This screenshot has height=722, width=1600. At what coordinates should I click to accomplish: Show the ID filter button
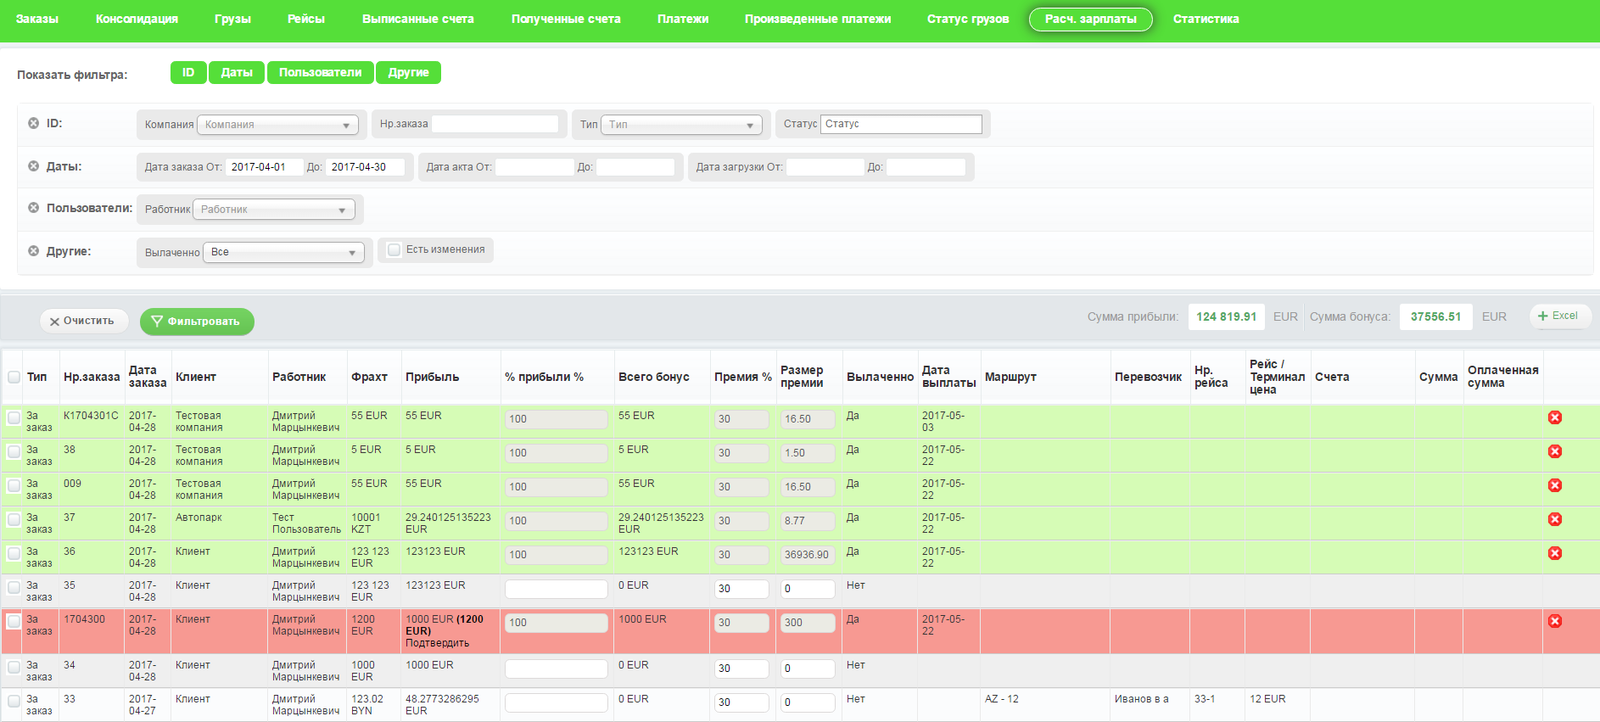click(188, 73)
